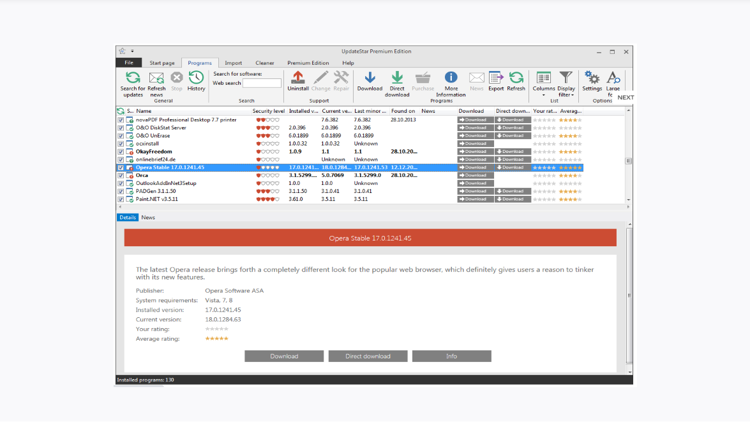Click the Web search input field
The height and width of the screenshot is (422, 750).
pos(262,83)
